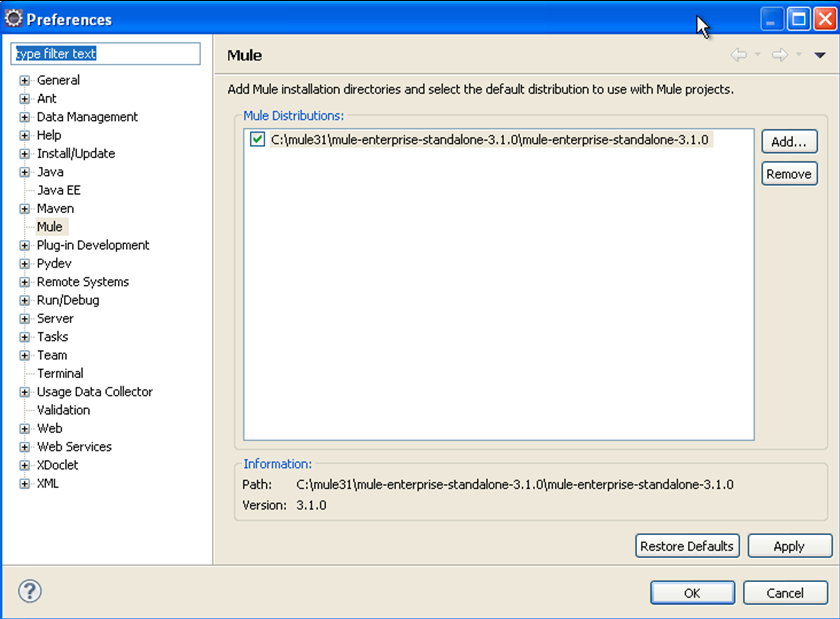
Task: Click the help question mark icon
Action: 30,592
